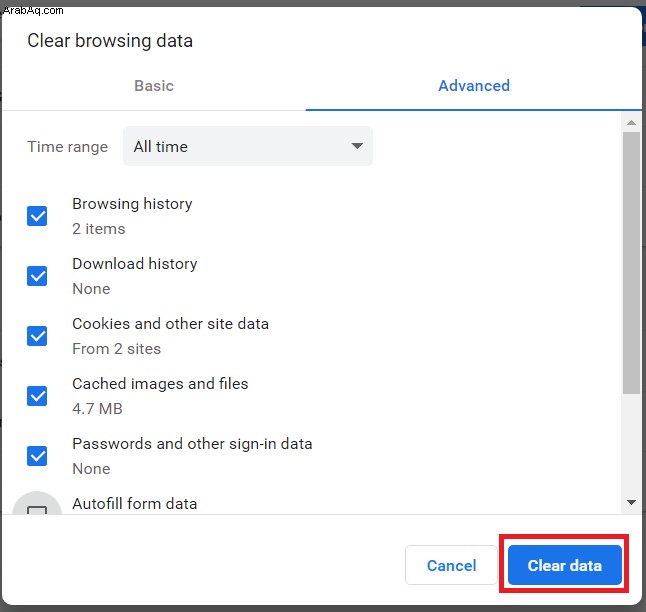Screen dimensions: 646x612
Task: Click the "Browsing history" label text
Action: click(132, 204)
